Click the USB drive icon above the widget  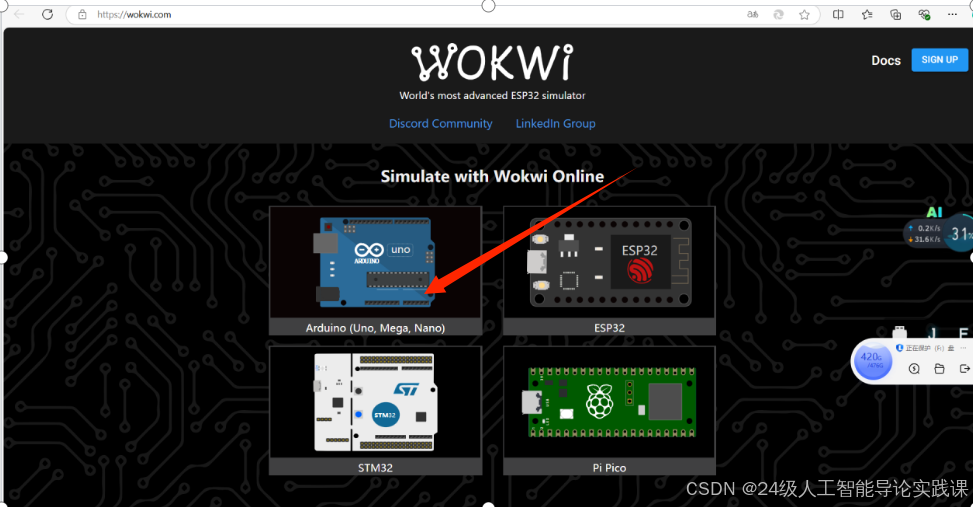[x=900, y=333]
